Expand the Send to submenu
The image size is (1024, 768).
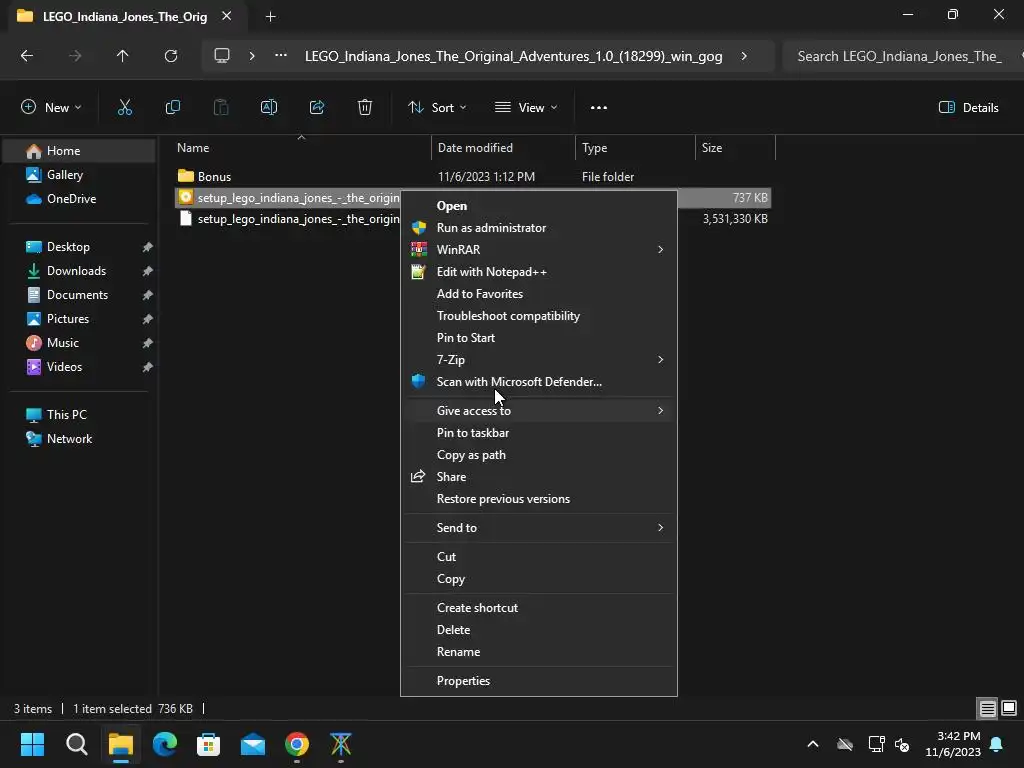pos(660,528)
